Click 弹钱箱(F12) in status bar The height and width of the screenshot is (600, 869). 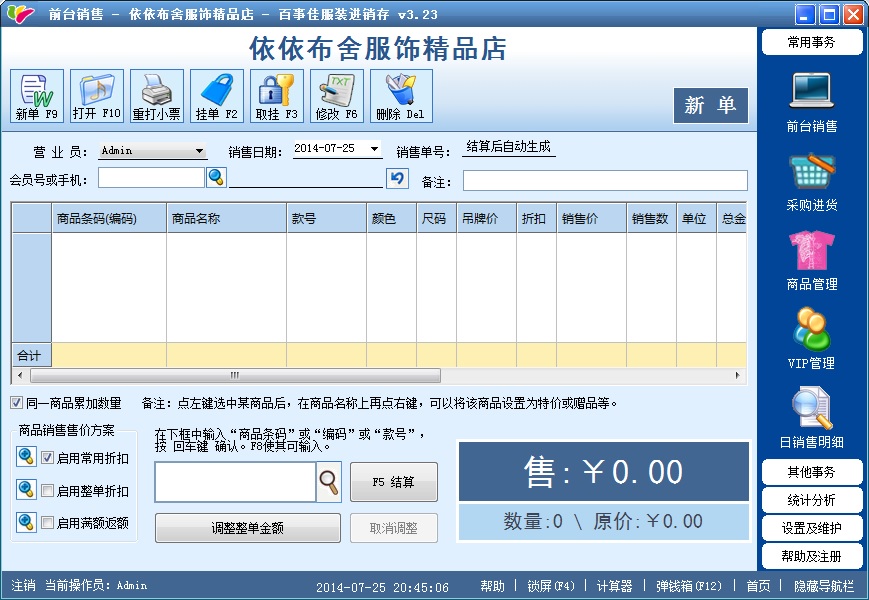[x=689, y=586]
